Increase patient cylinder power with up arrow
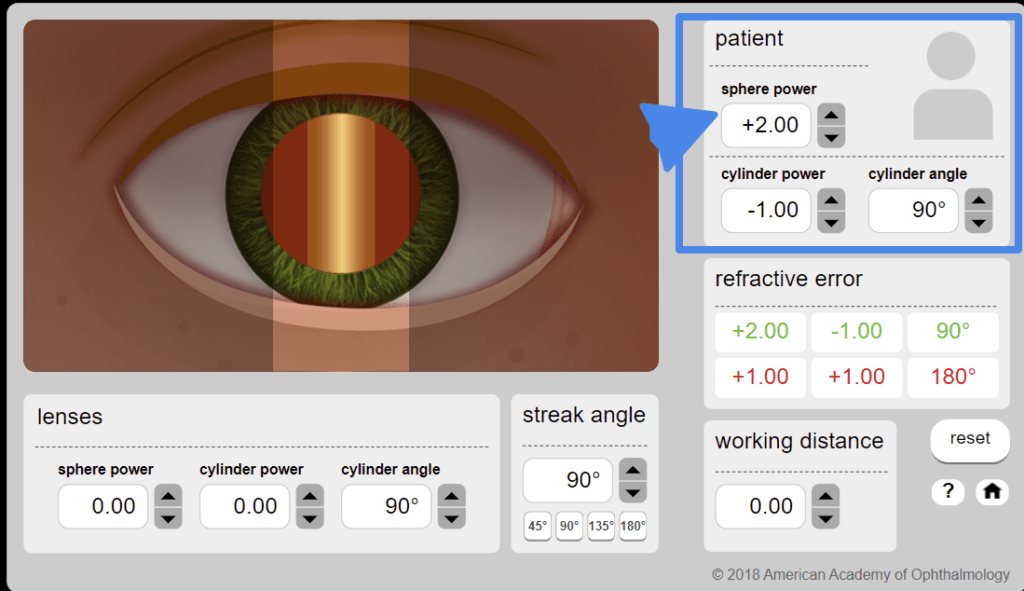Viewport: 1024px width, 591px height. point(831,200)
